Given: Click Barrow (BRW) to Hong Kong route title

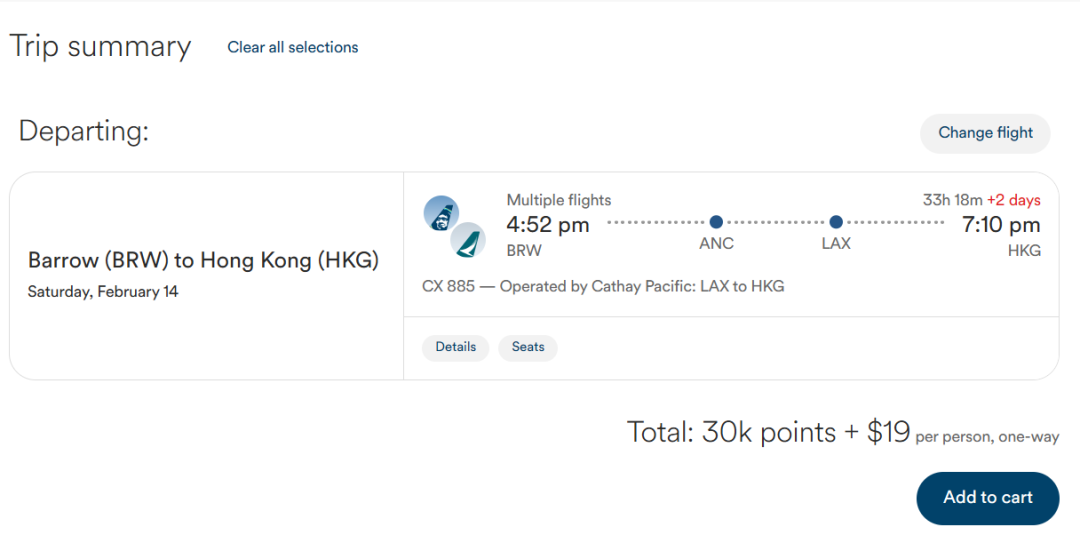Looking at the screenshot, I should tap(203, 261).
